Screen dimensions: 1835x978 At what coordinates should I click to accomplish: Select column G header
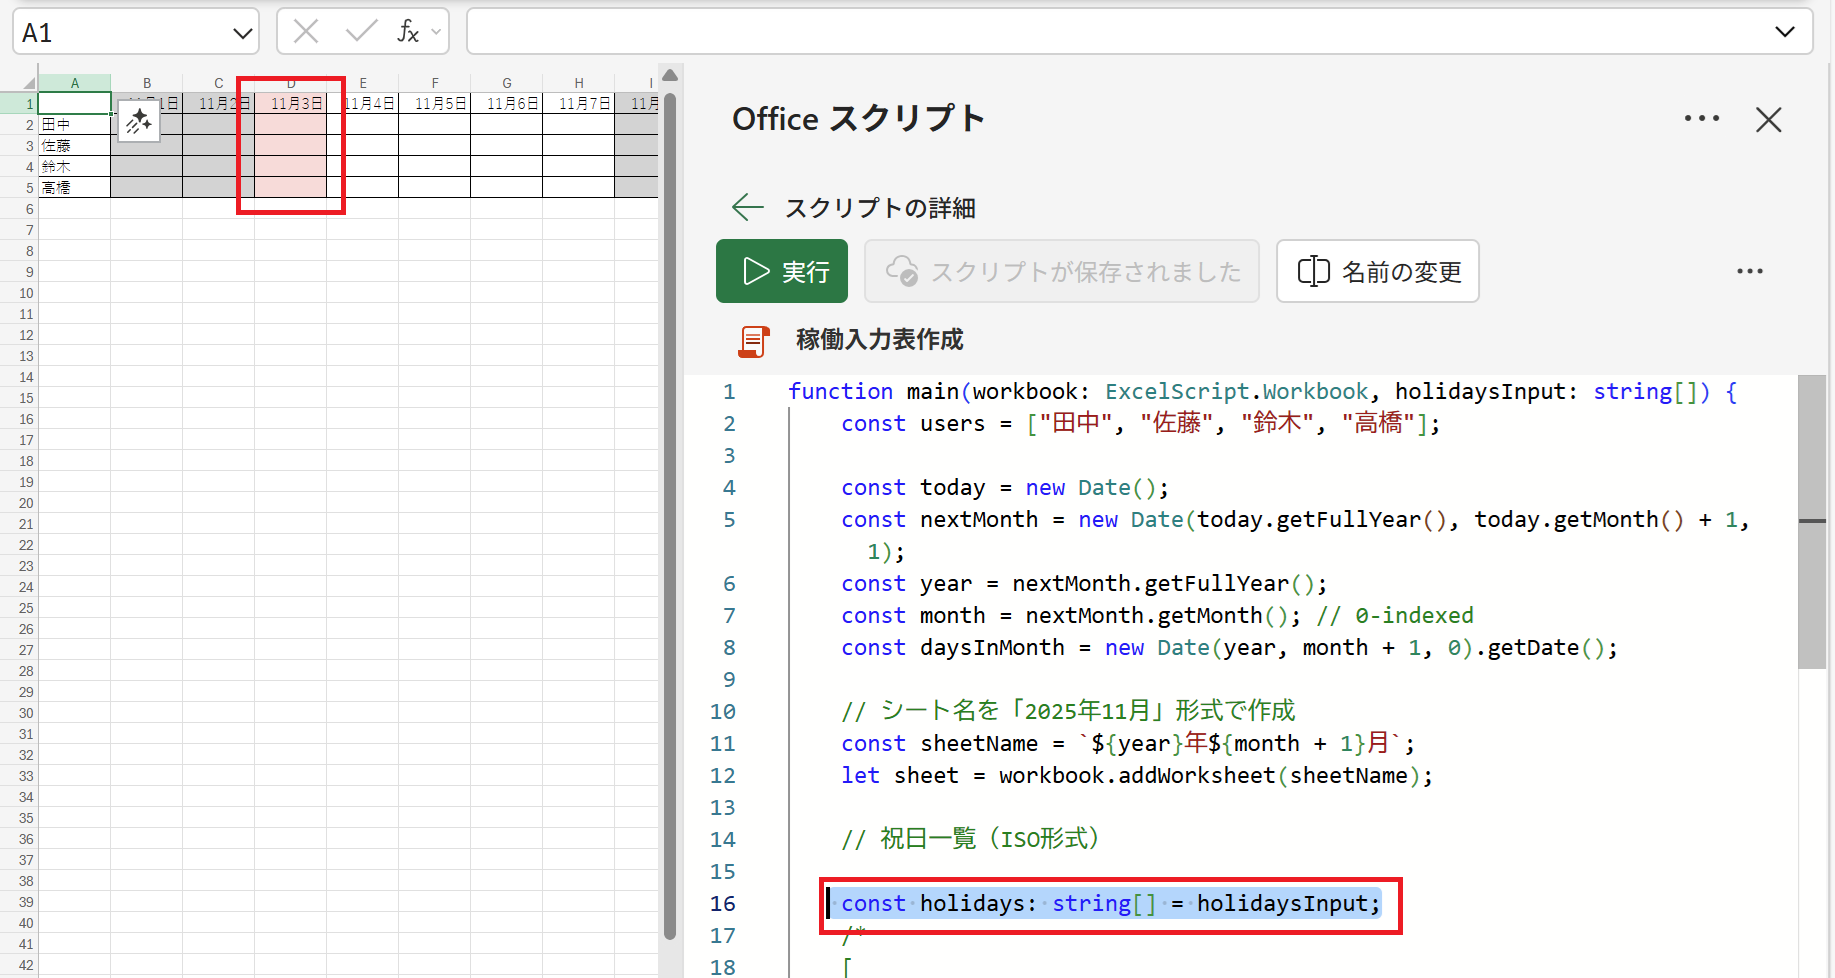tap(507, 83)
